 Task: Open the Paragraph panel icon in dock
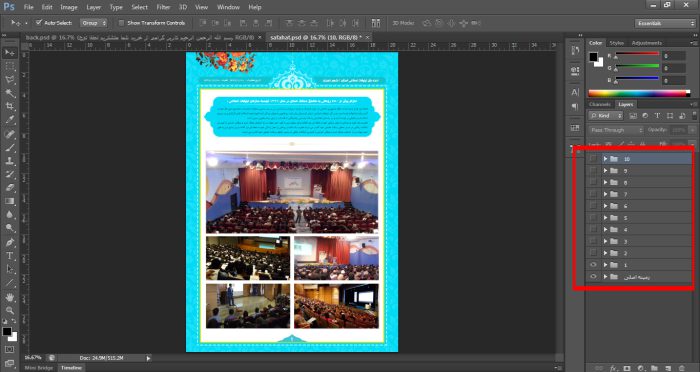pos(575,107)
